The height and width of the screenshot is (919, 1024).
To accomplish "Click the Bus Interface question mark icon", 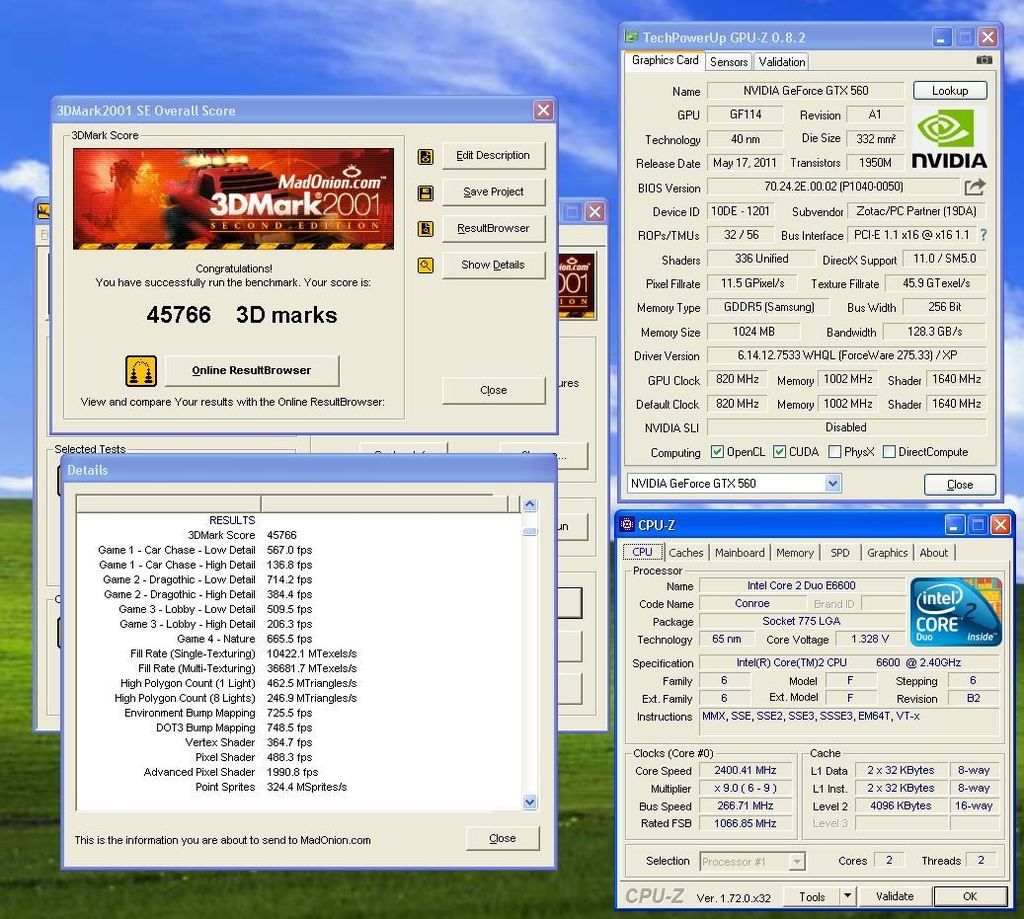I will [984, 235].
